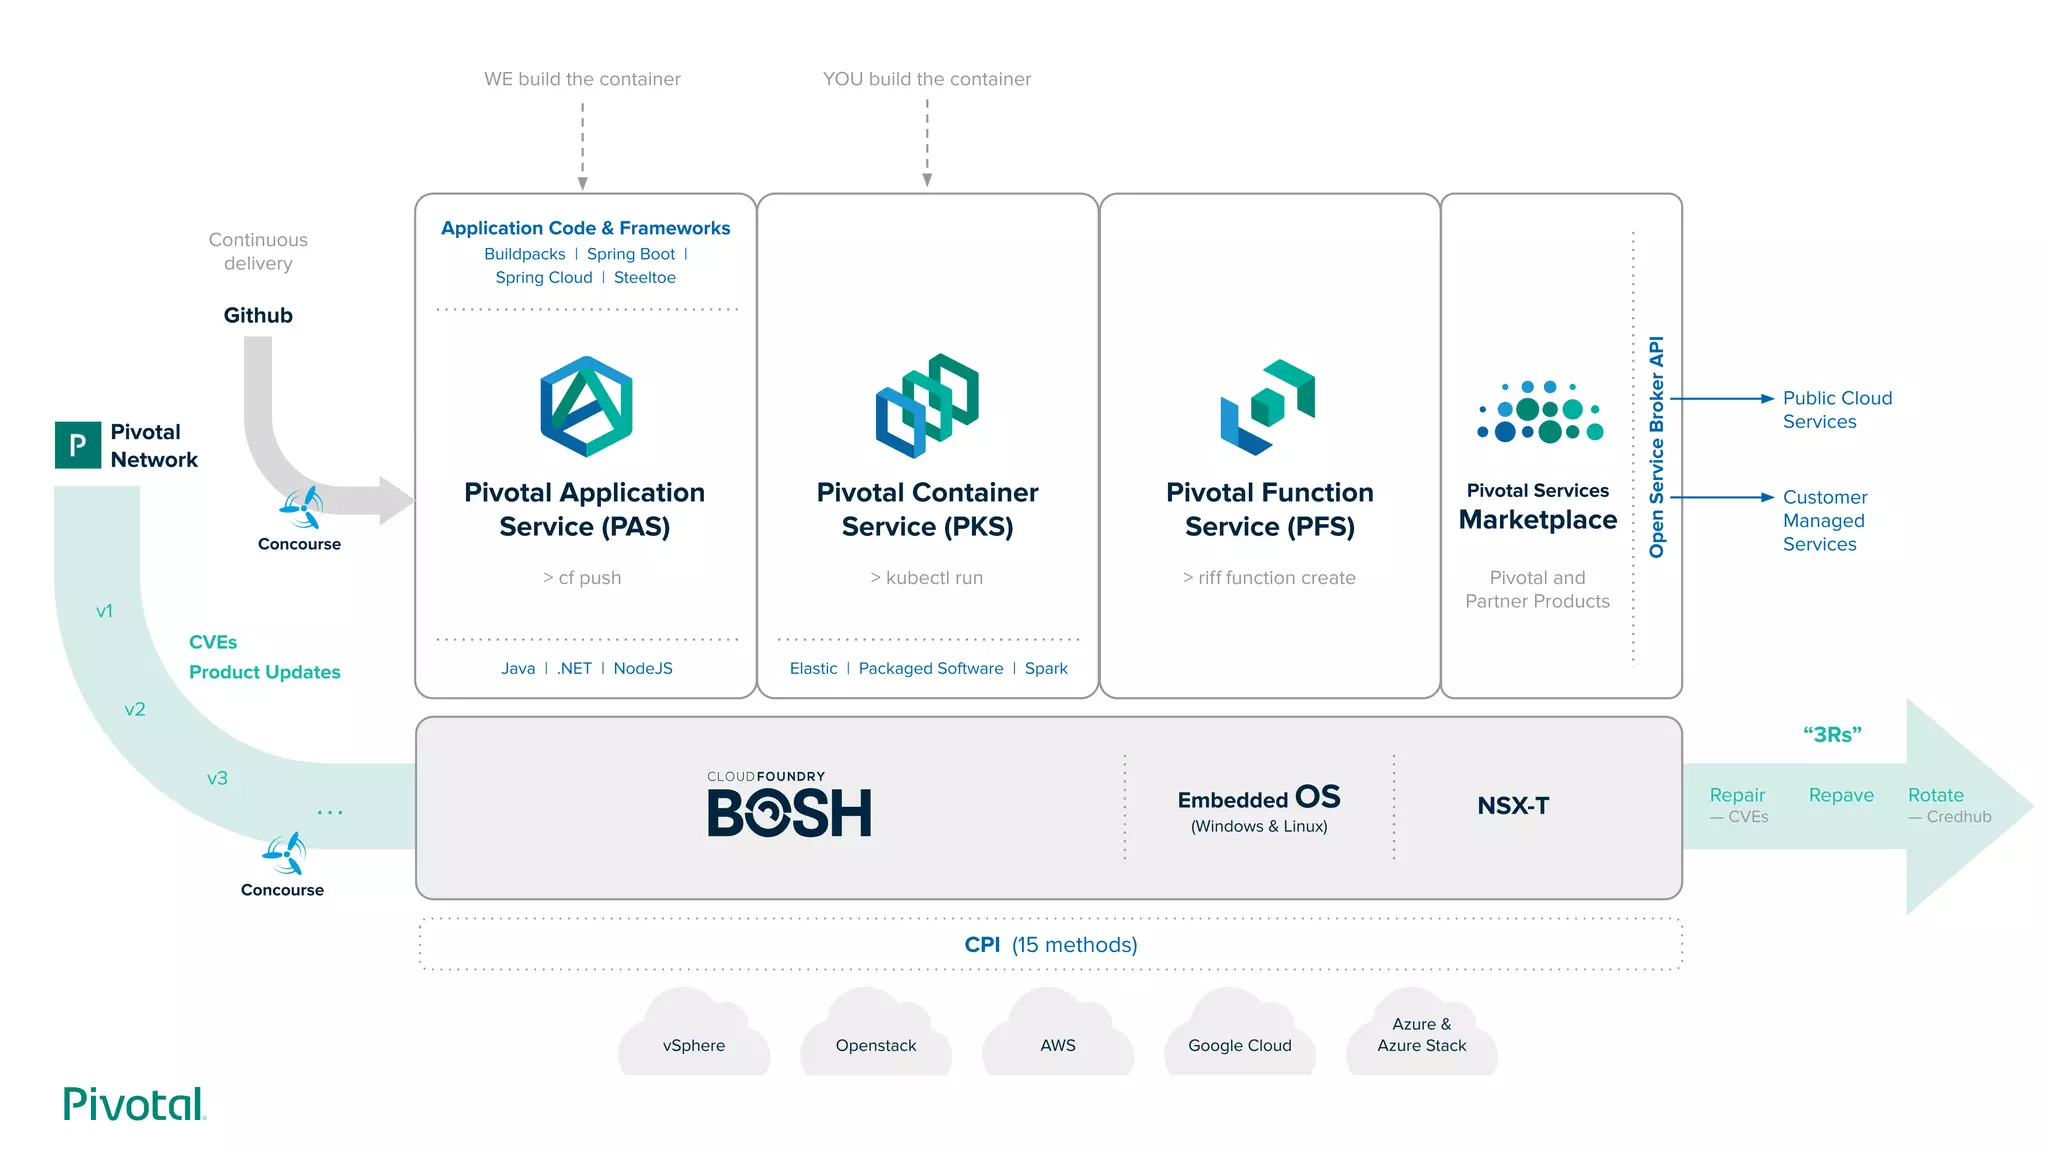The image size is (2048, 1152).
Task: Click the Openstack cloud
Action: click(x=876, y=1031)
